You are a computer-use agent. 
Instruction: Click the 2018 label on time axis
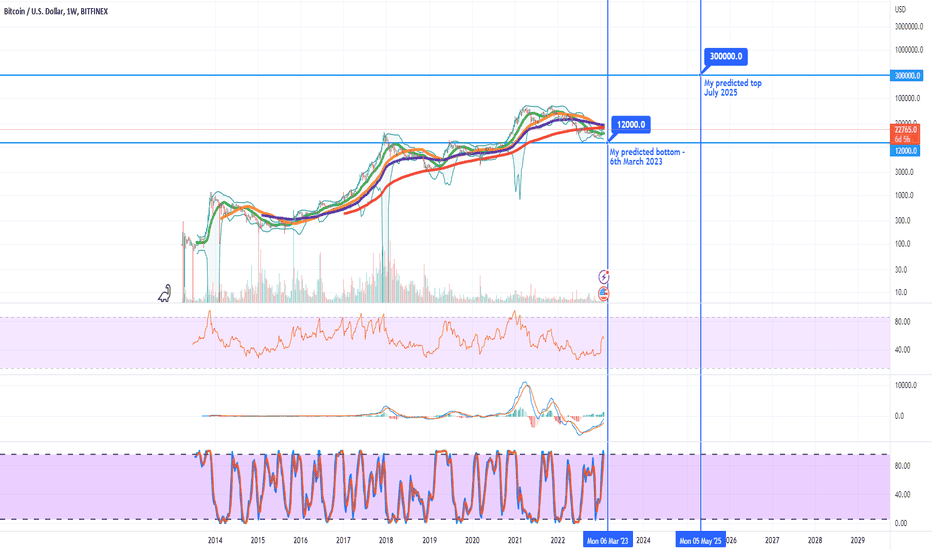coord(386,540)
